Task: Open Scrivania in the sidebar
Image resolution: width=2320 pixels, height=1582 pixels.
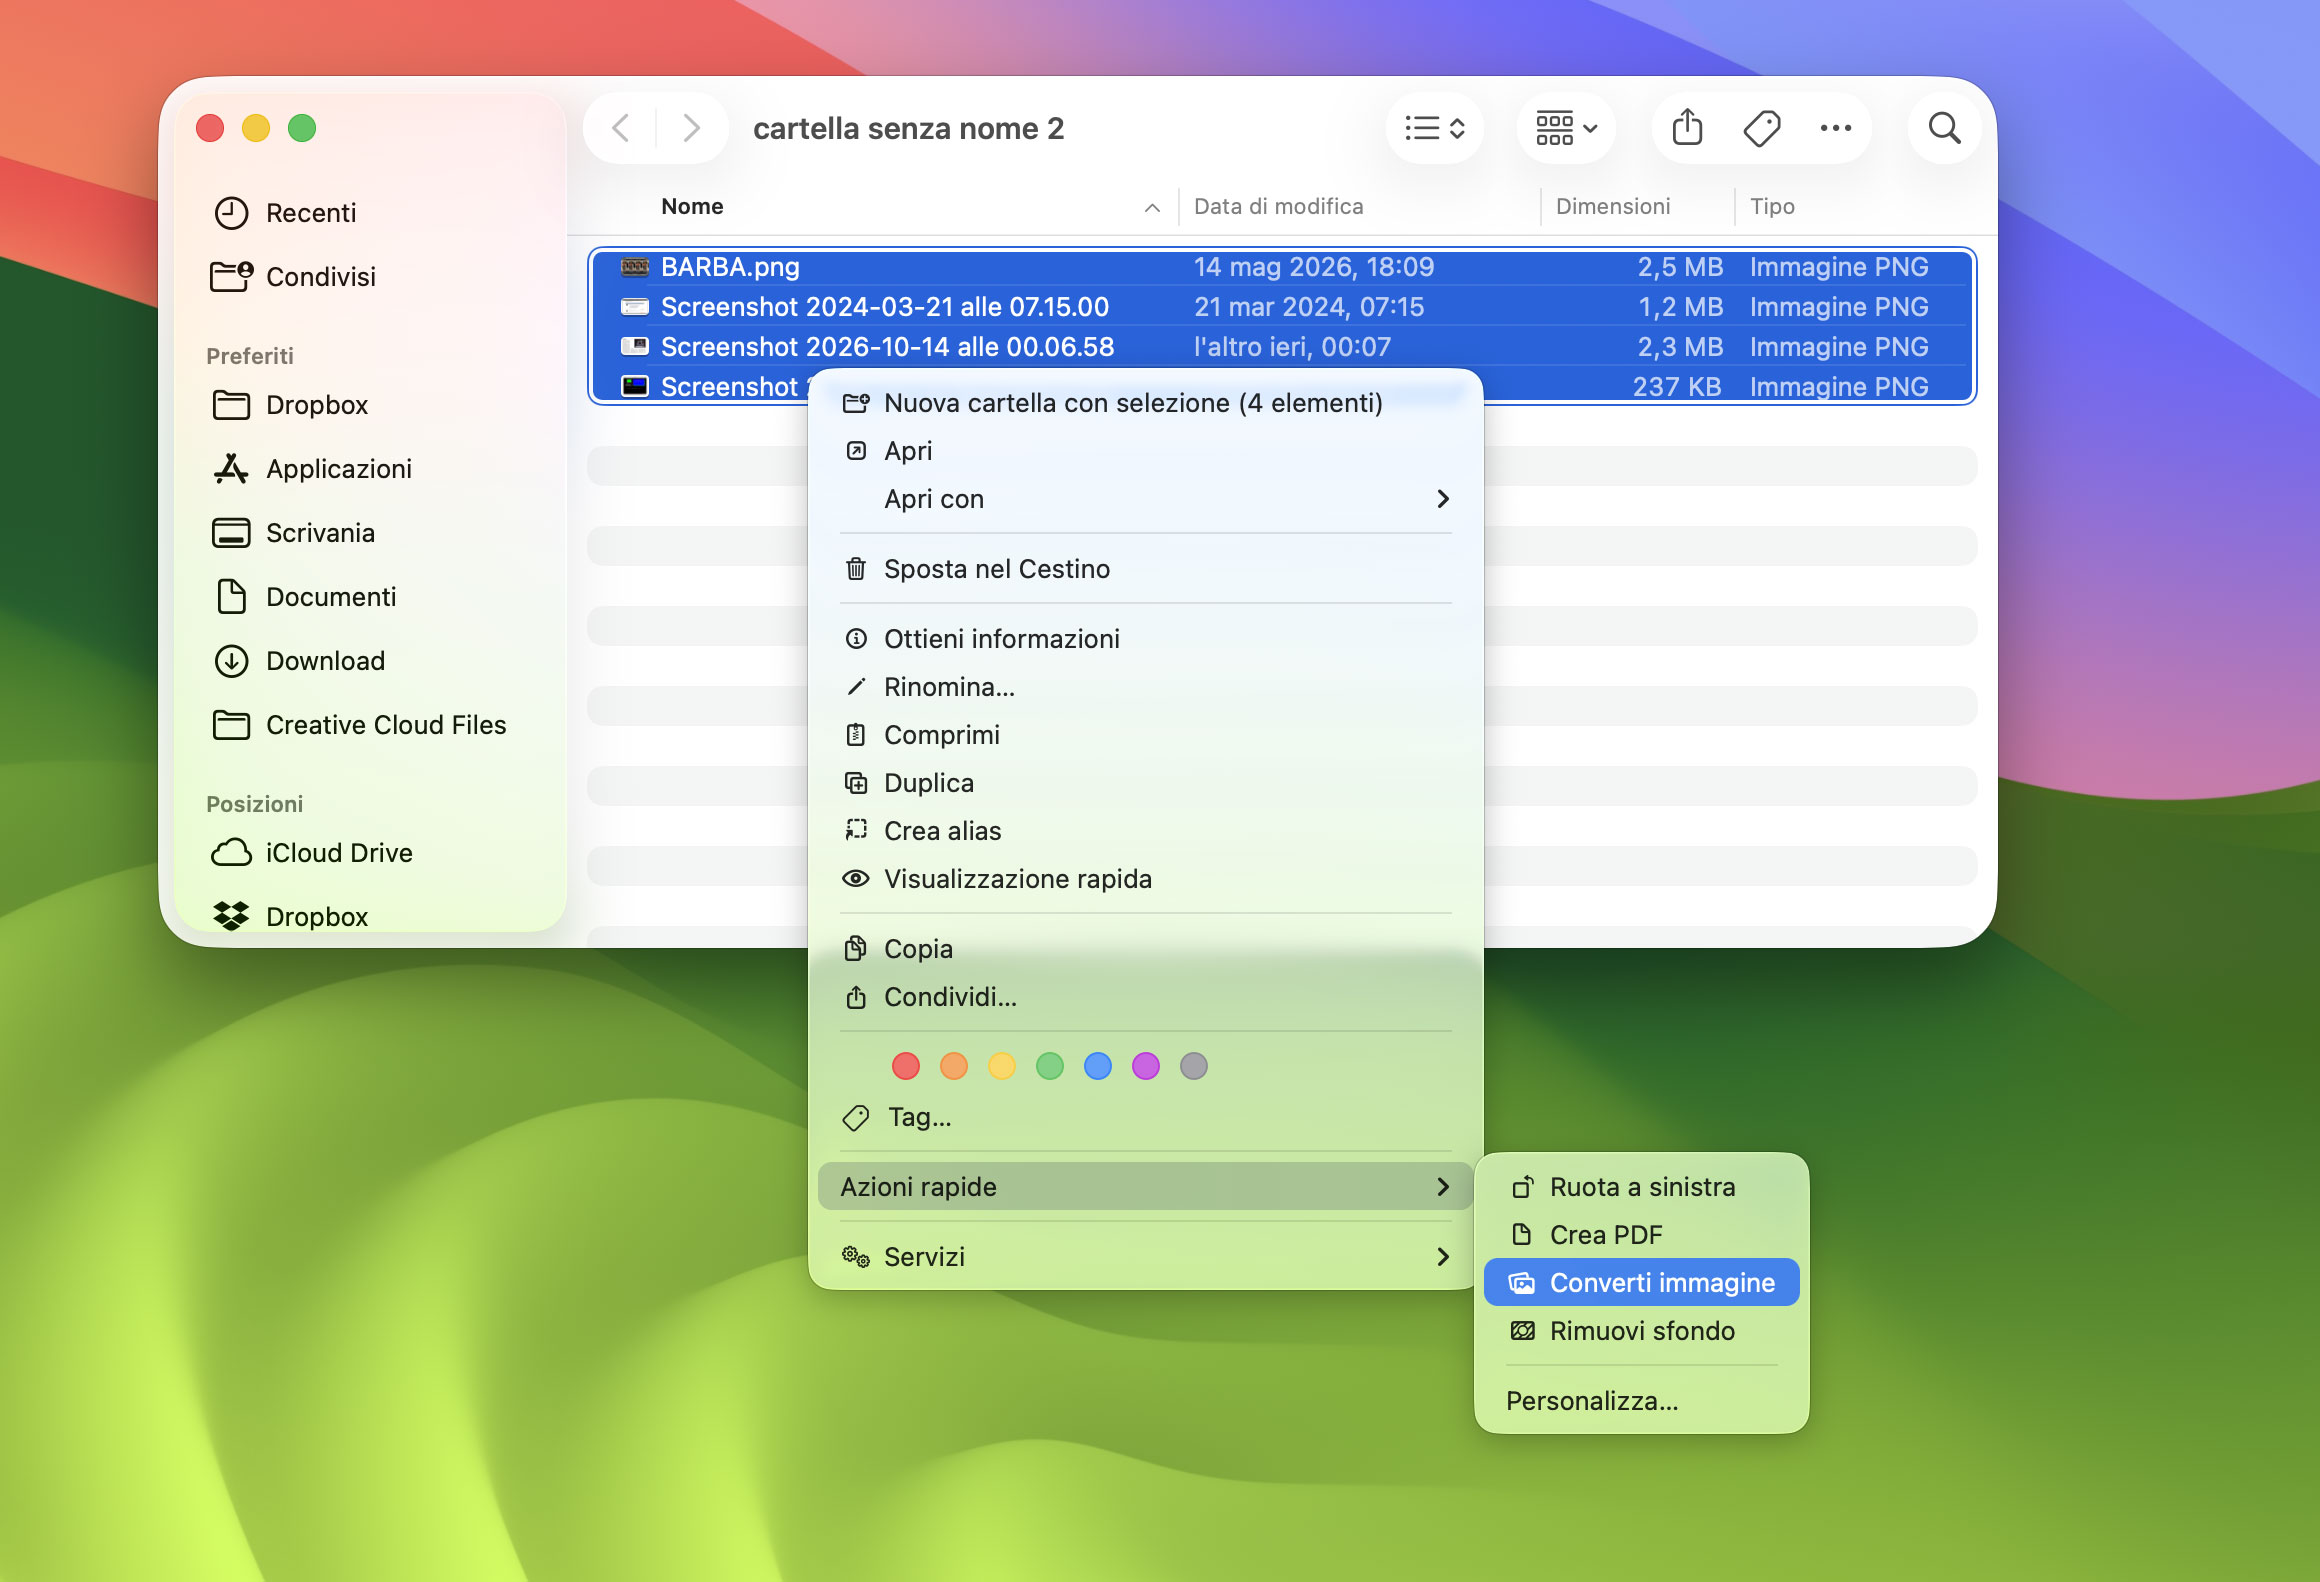Action: tap(293, 533)
